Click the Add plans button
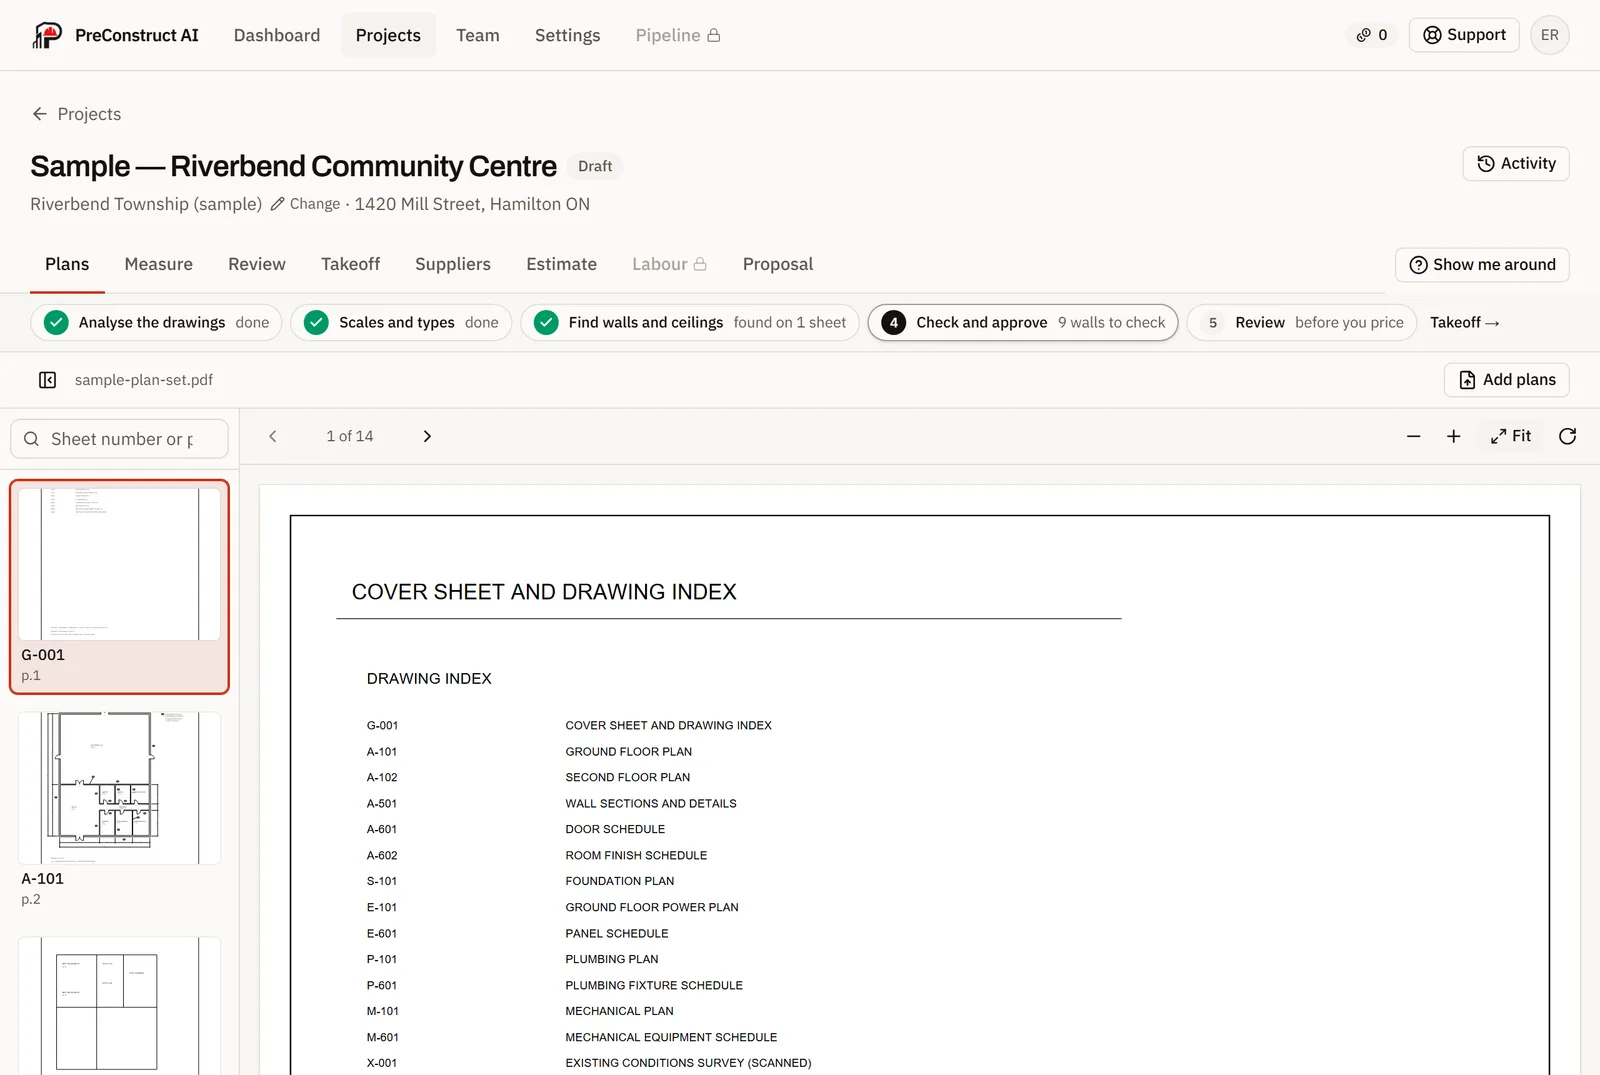This screenshot has width=1600, height=1075. tap(1506, 380)
